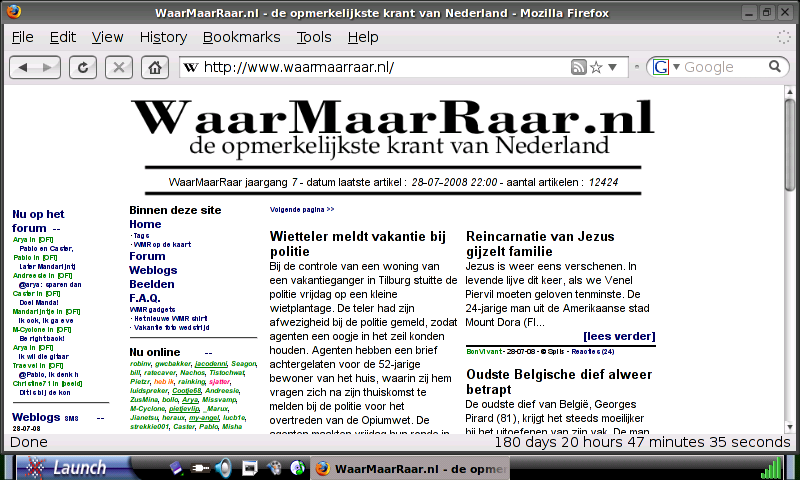This screenshot has height=480, width=800.
Task: Click 'Volgende pagina >>' link
Action: 302,210
